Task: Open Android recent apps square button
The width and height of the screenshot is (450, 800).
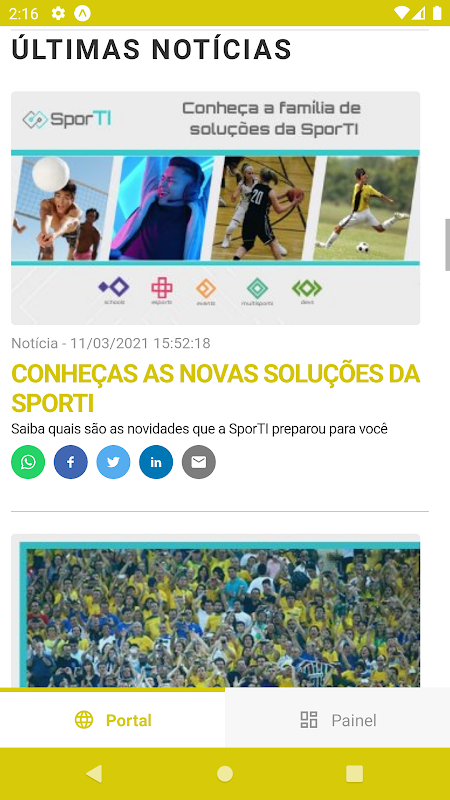Action: (x=355, y=773)
